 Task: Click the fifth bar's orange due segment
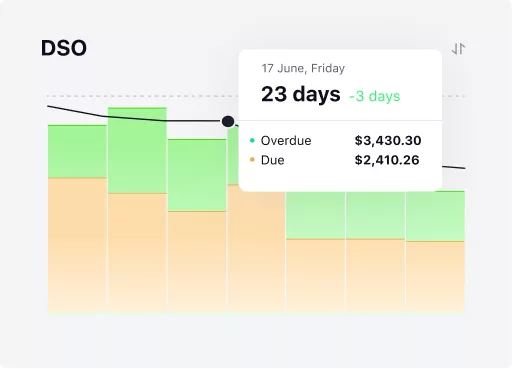coord(316,276)
